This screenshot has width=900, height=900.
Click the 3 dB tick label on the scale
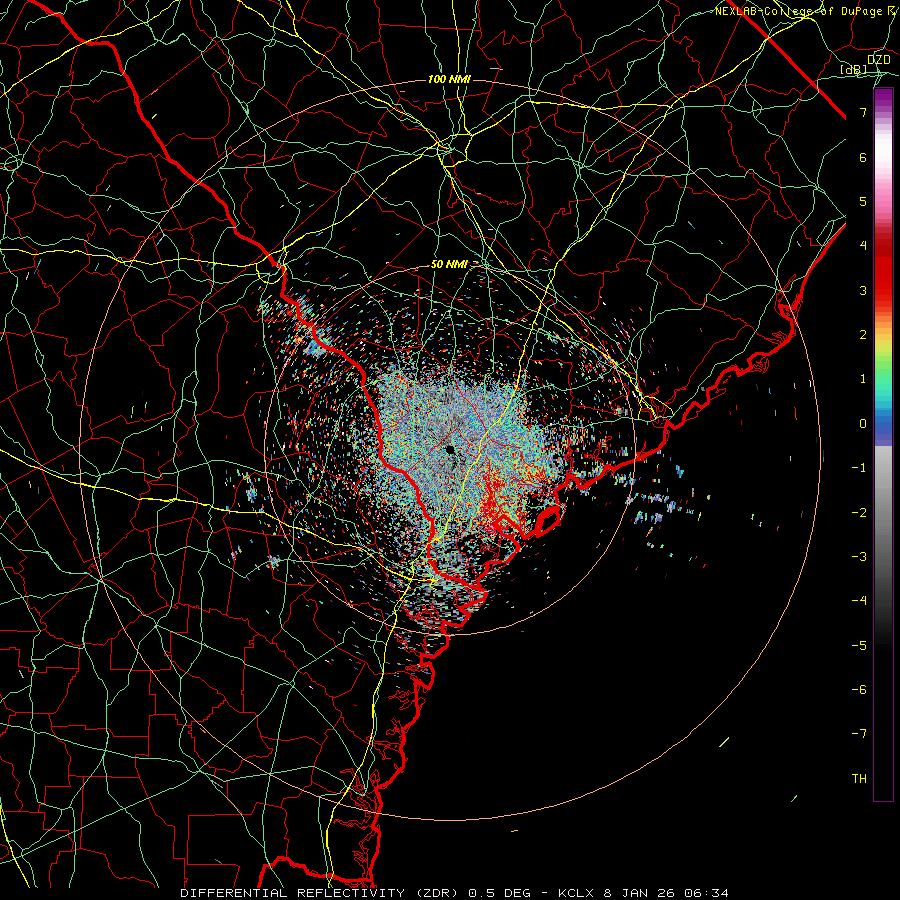tap(863, 290)
